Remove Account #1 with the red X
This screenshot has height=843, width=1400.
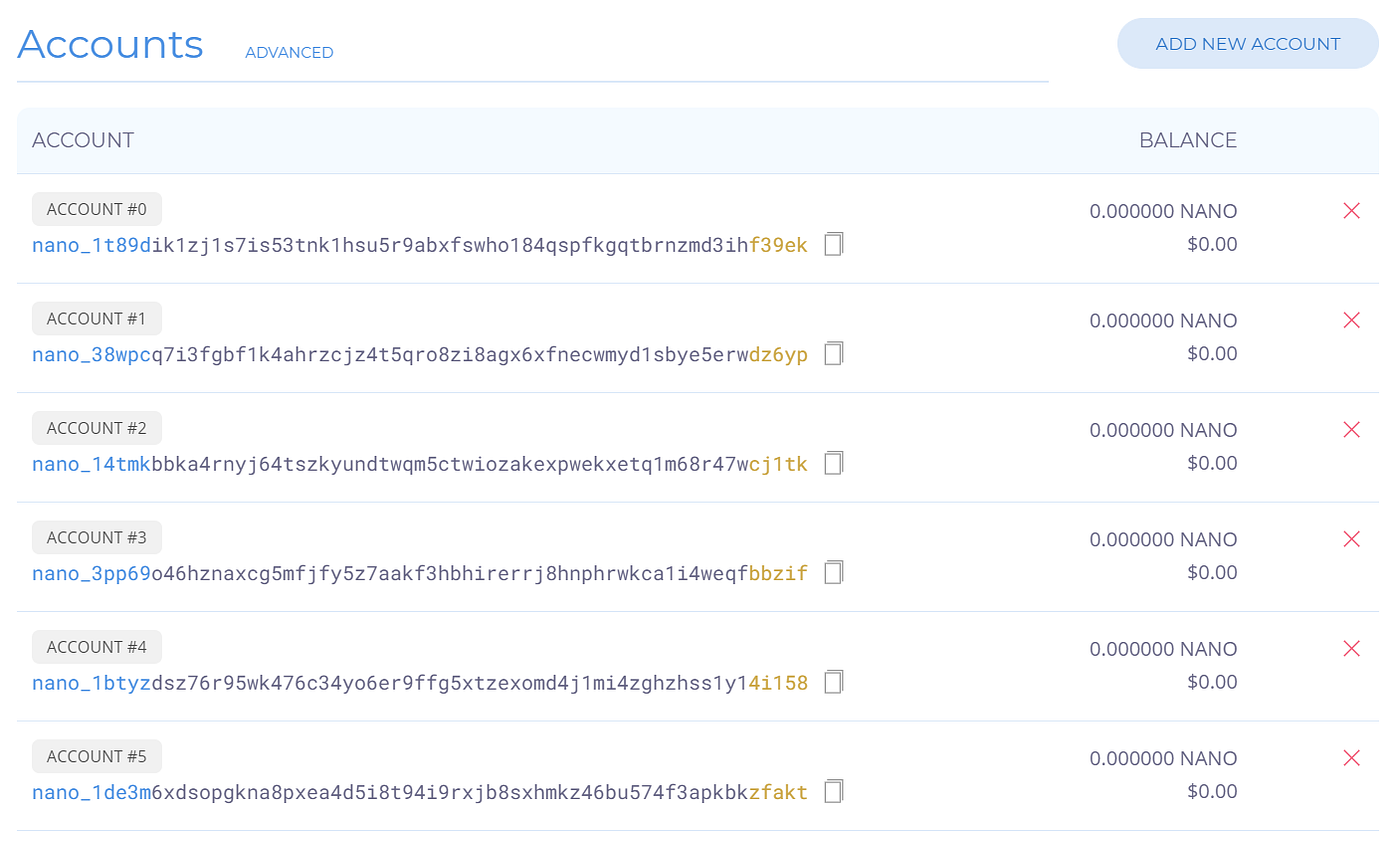click(x=1351, y=320)
